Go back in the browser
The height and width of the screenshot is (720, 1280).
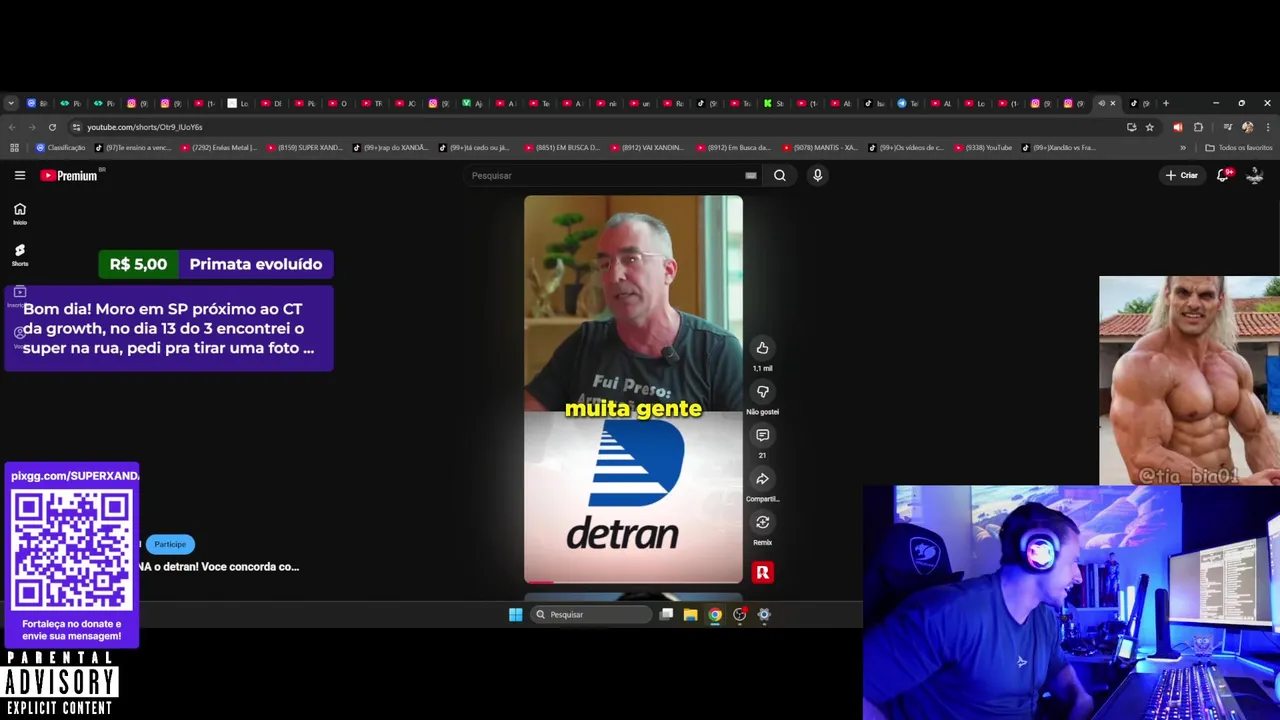[12, 127]
